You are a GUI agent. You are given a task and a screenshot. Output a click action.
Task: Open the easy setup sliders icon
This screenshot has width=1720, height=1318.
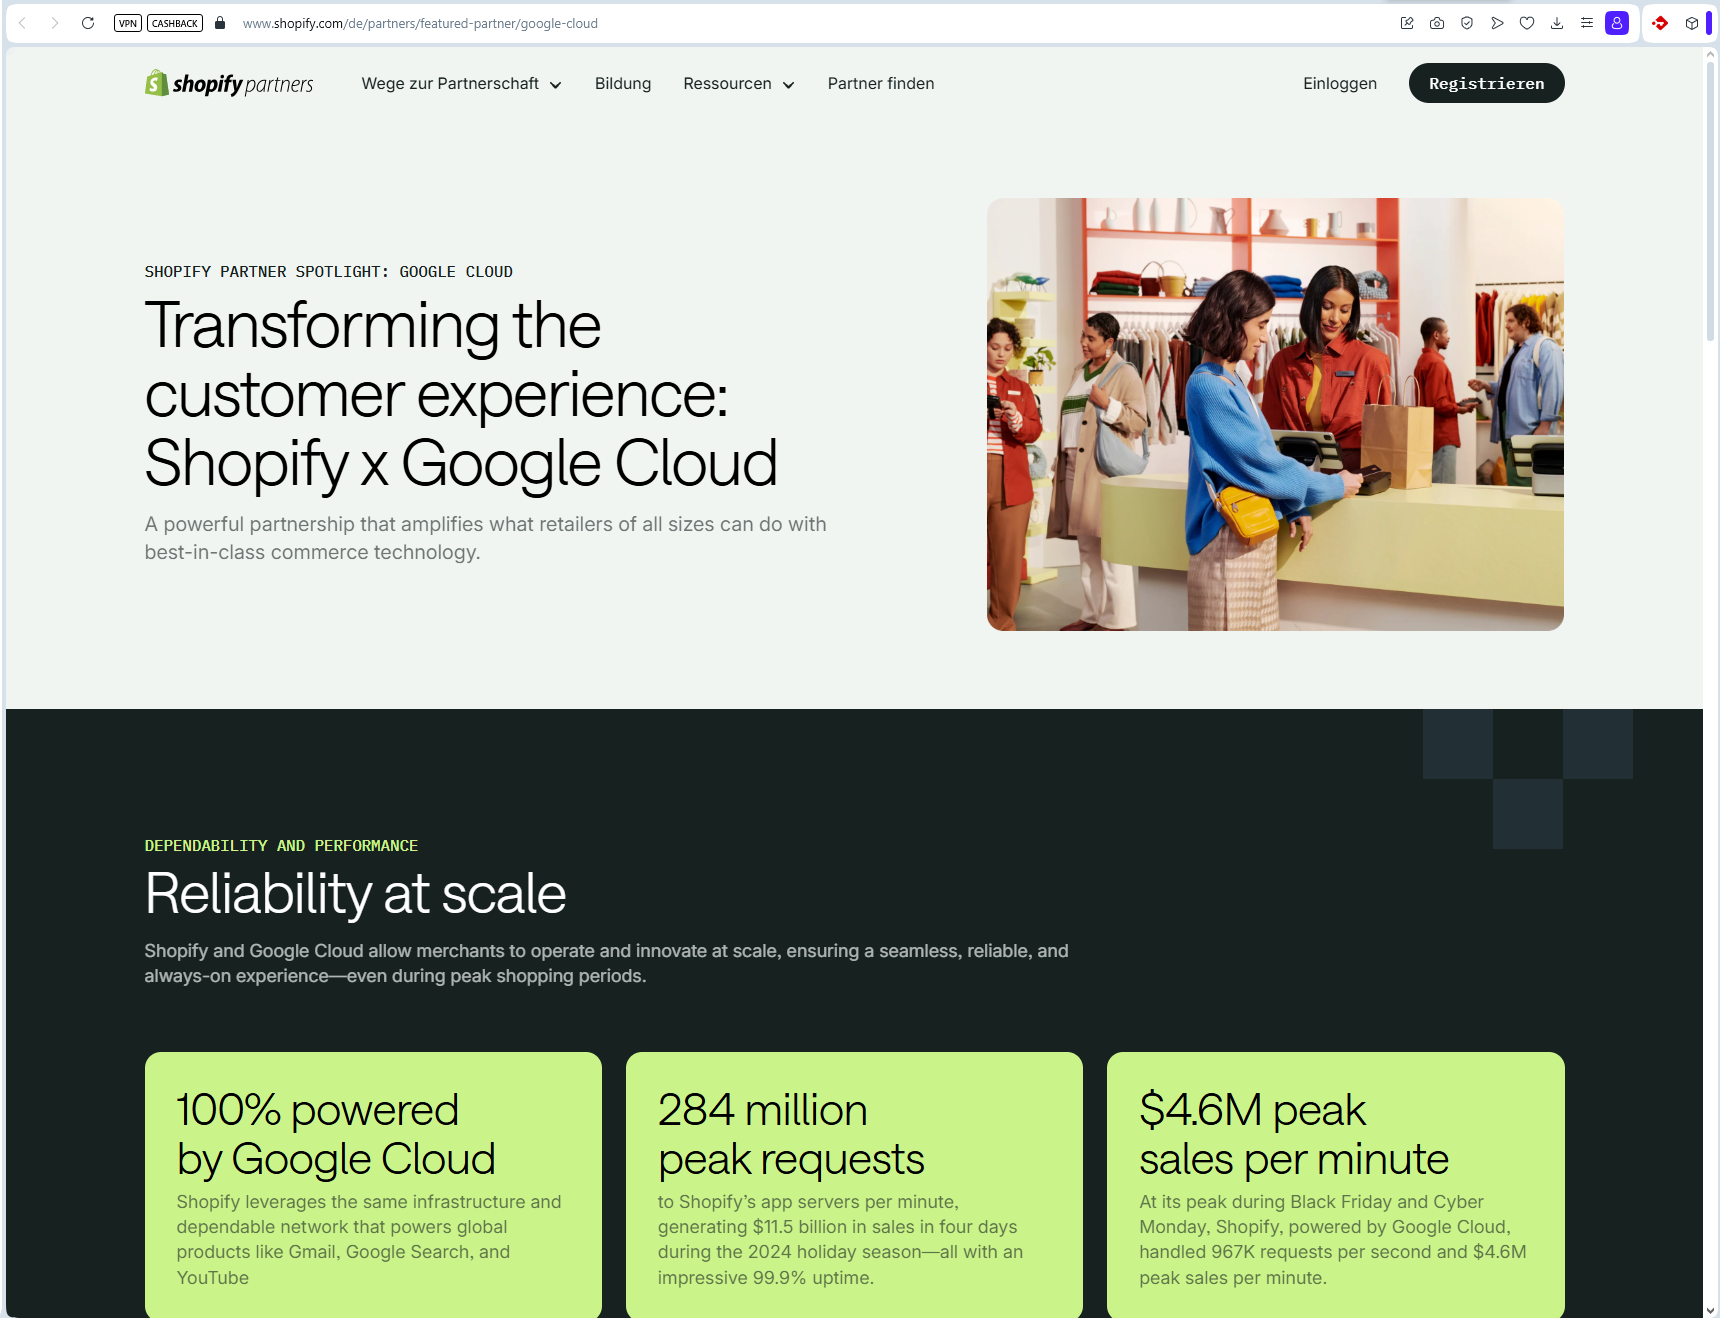pyautogui.click(x=1587, y=23)
